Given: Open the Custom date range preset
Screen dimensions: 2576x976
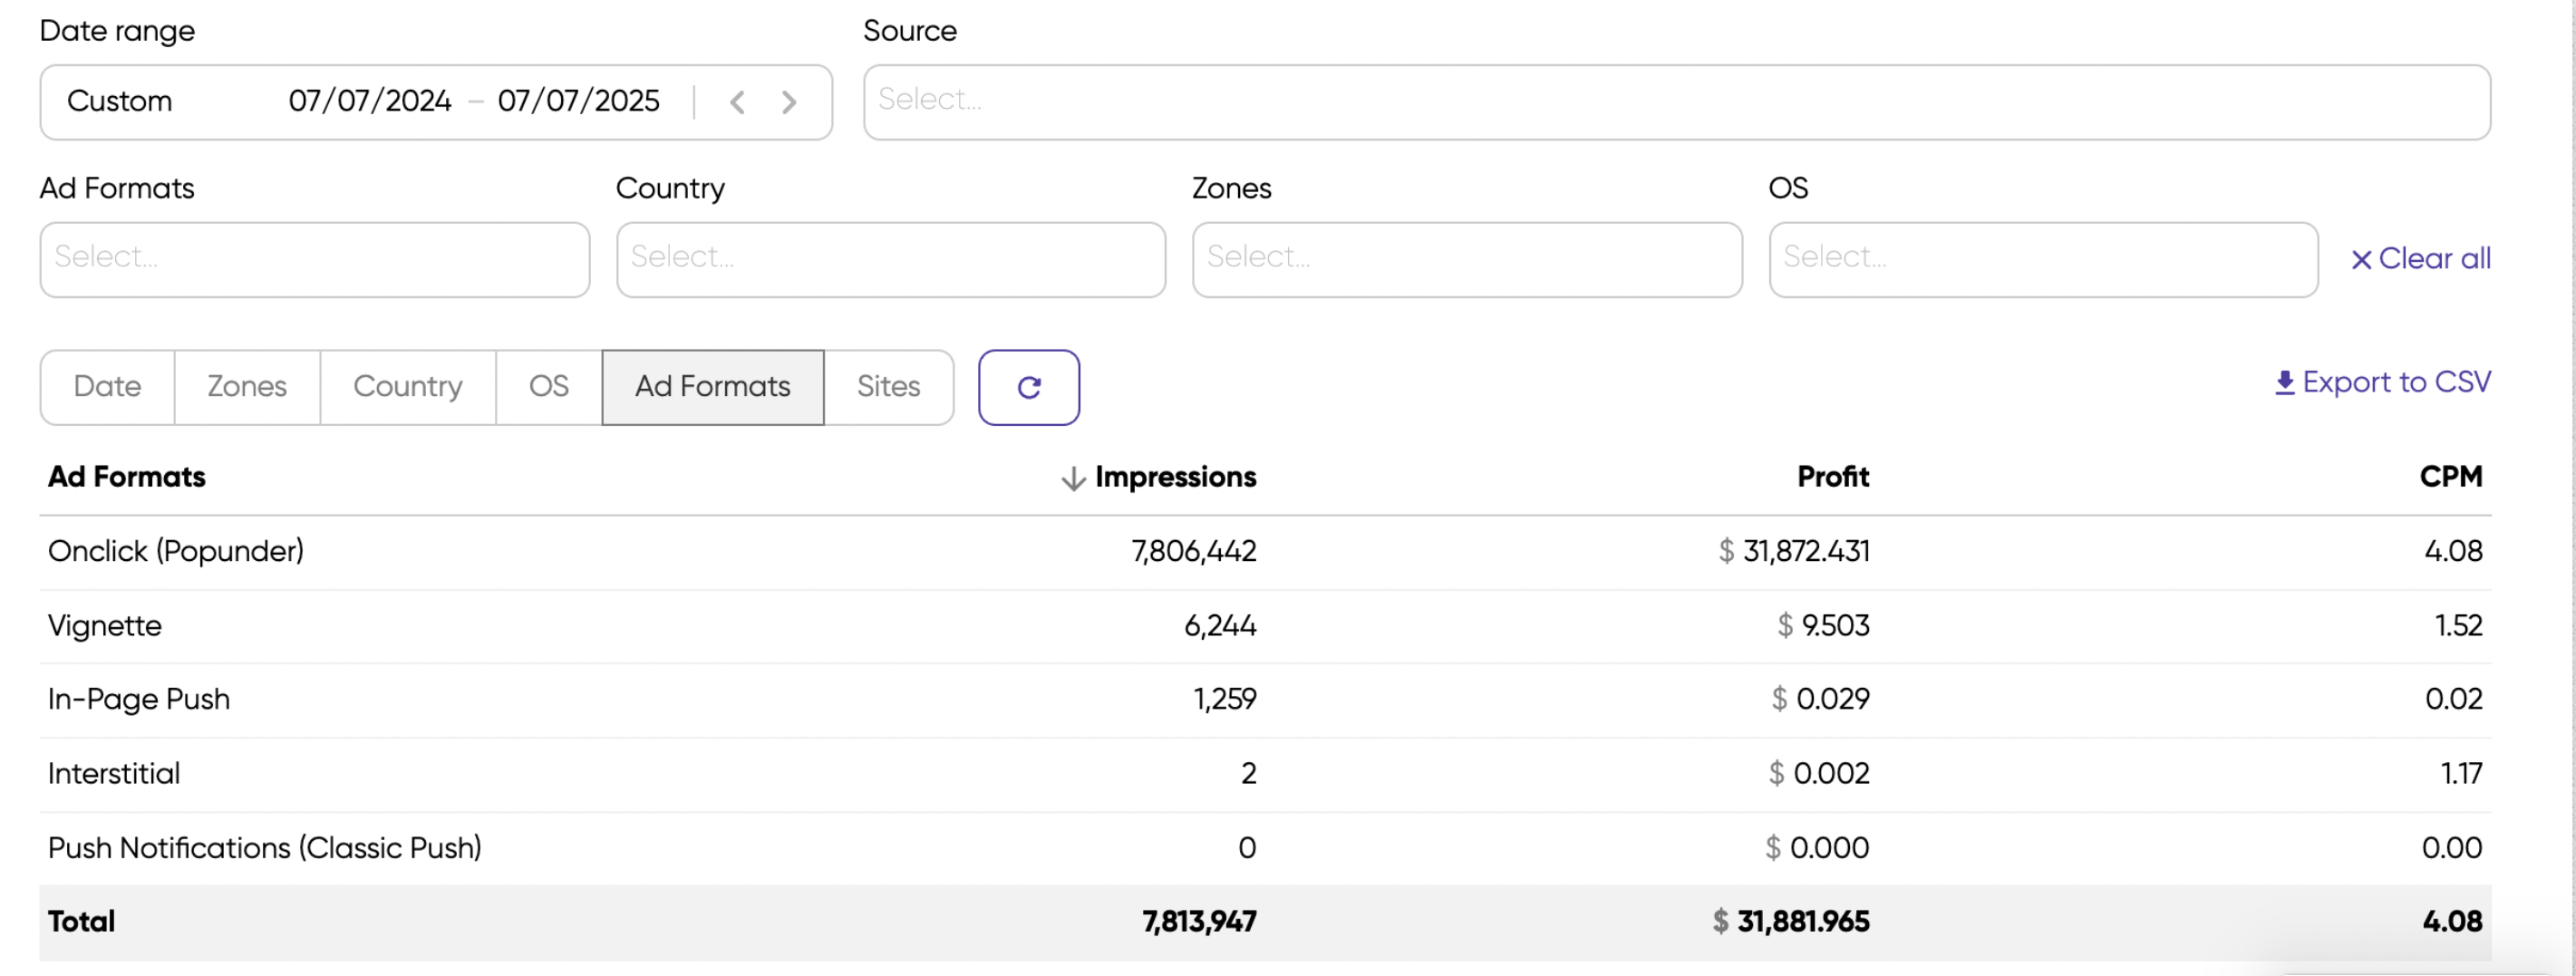Looking at the screenshot, I should (120, 102).
